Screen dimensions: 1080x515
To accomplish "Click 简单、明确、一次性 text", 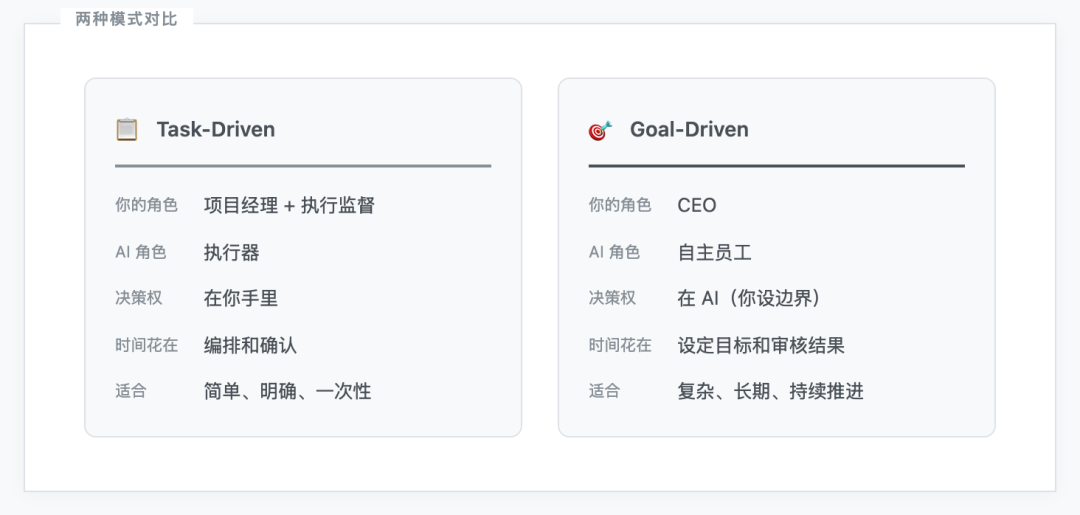I will [x=287, y=391].
